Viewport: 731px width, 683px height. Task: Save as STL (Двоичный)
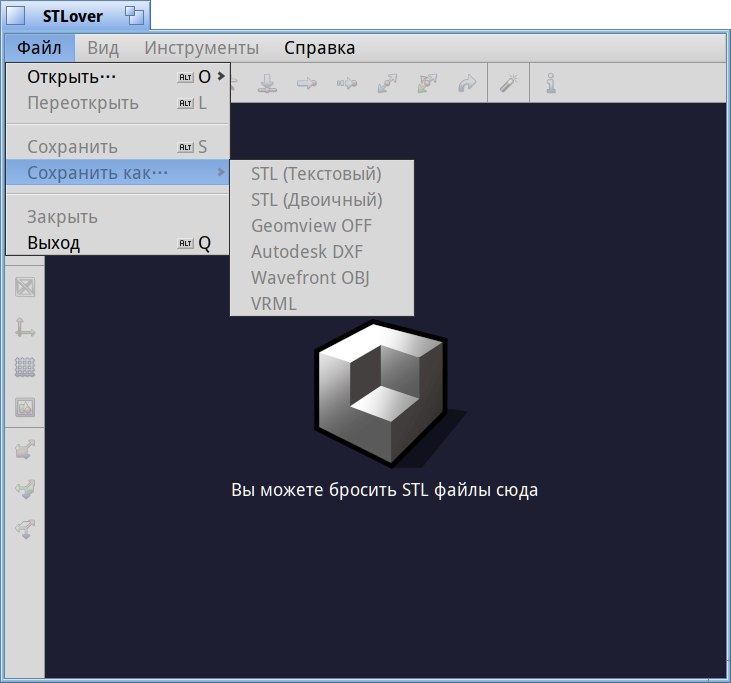tap(322, 200)
